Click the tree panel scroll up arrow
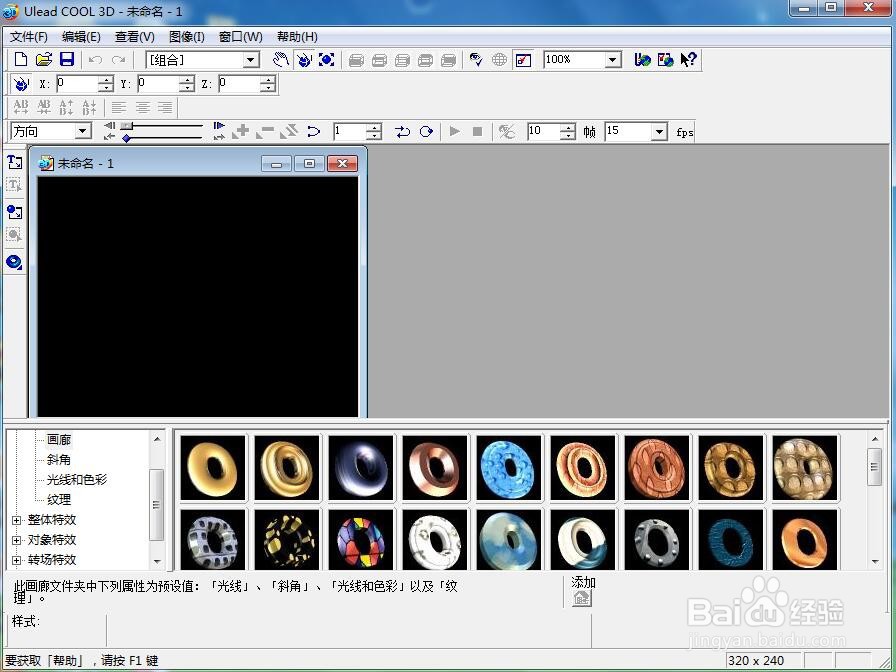 (x=157, y=438)
